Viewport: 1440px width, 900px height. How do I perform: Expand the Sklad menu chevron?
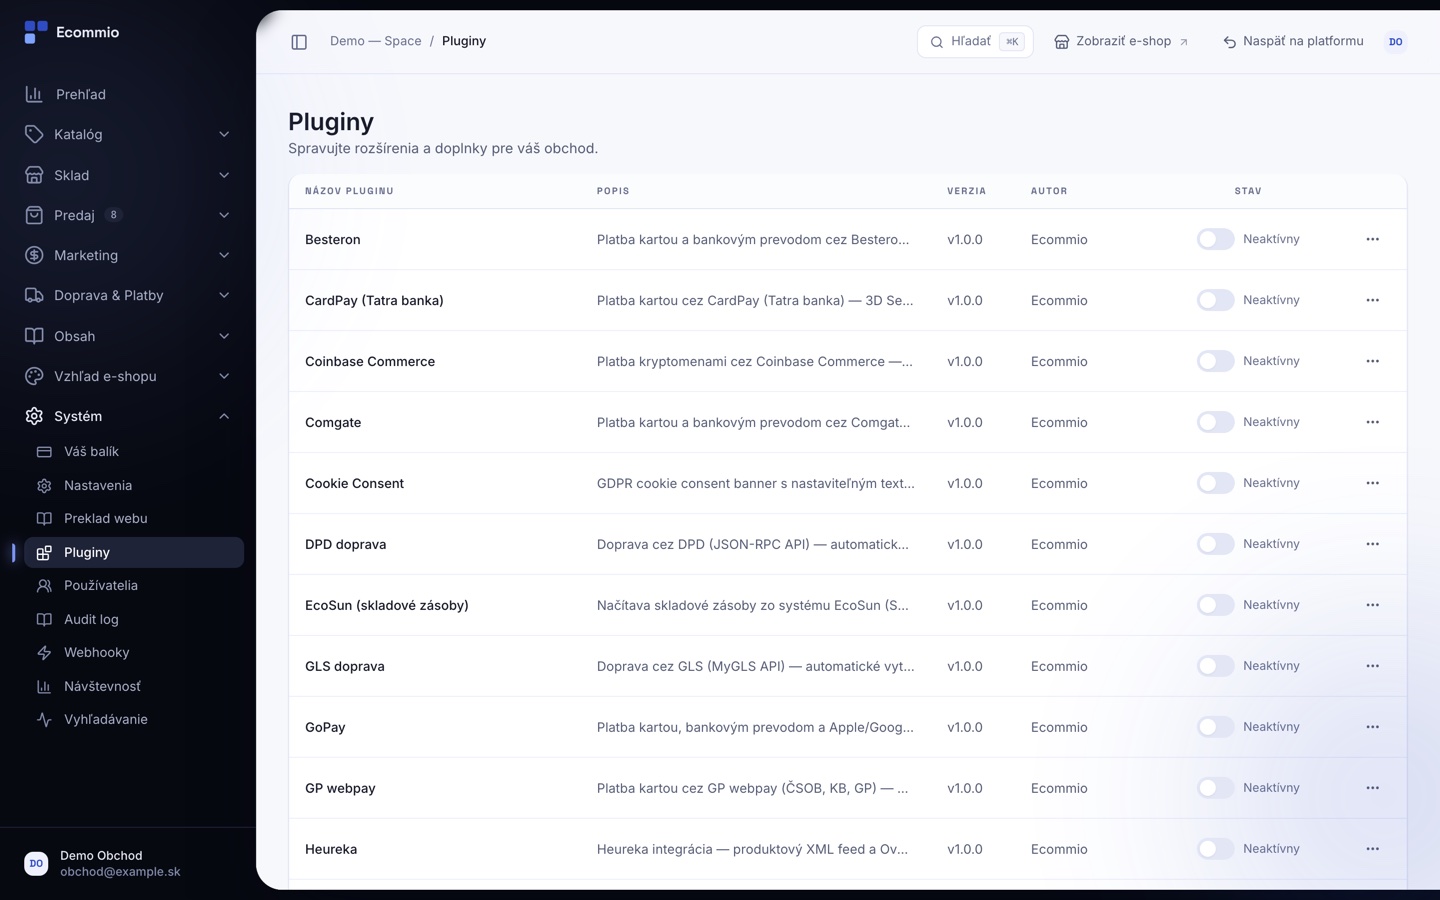click(224, 175)
